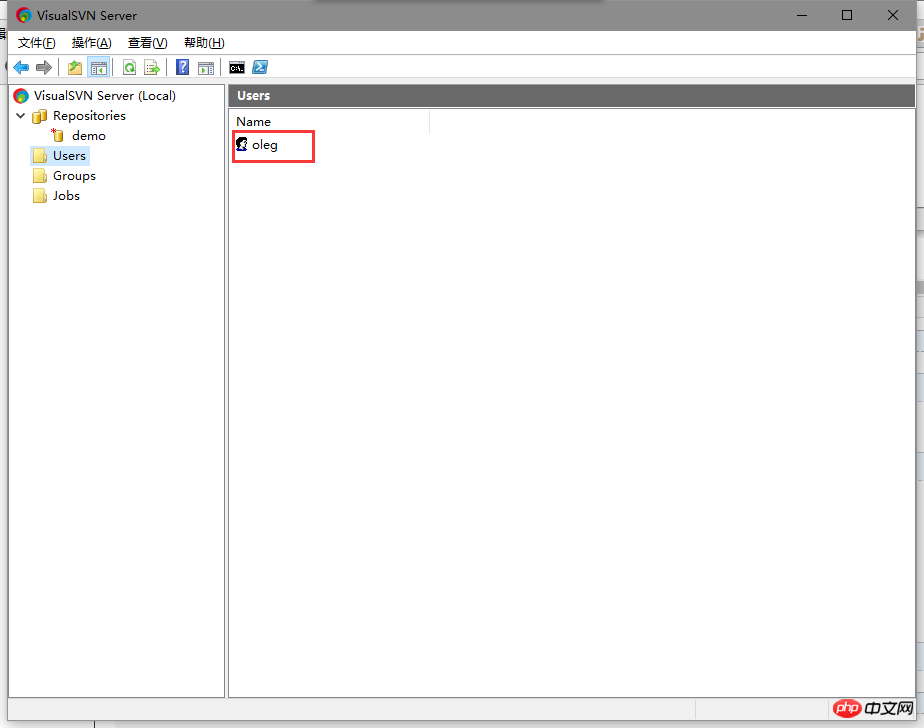Click the demo repository icon
The image size is (924, 728).
click(57, 136)
